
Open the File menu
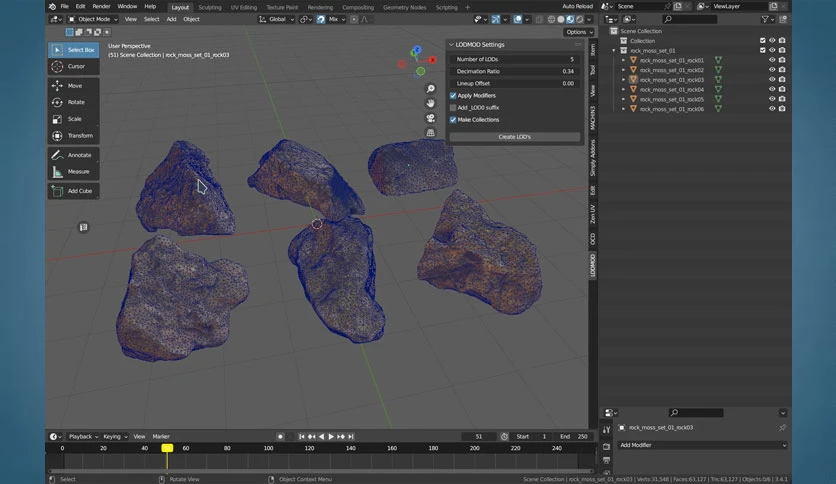pyautogui.click(x=65, y=6)
